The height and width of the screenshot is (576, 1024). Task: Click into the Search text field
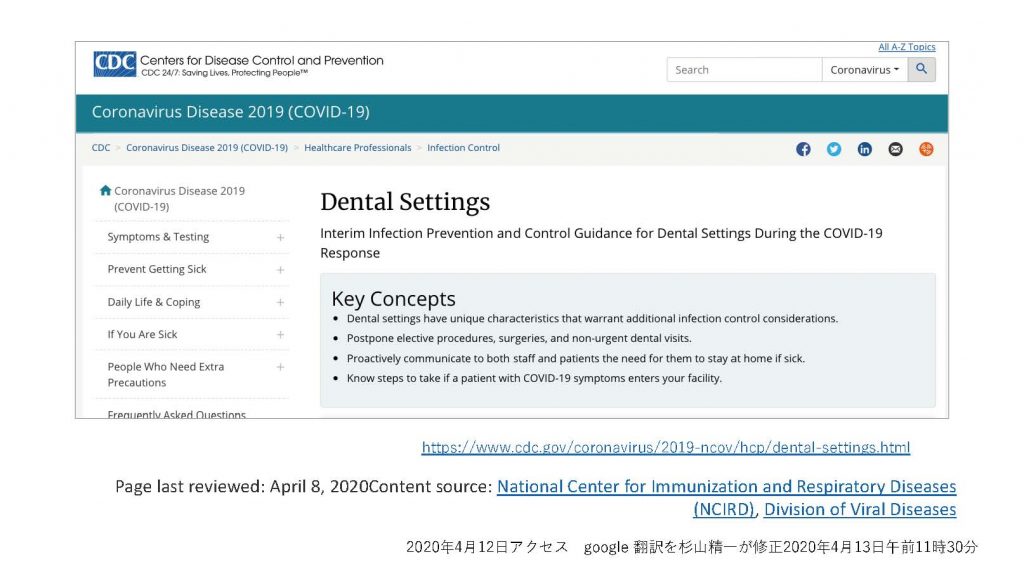[x=744, y=70]
